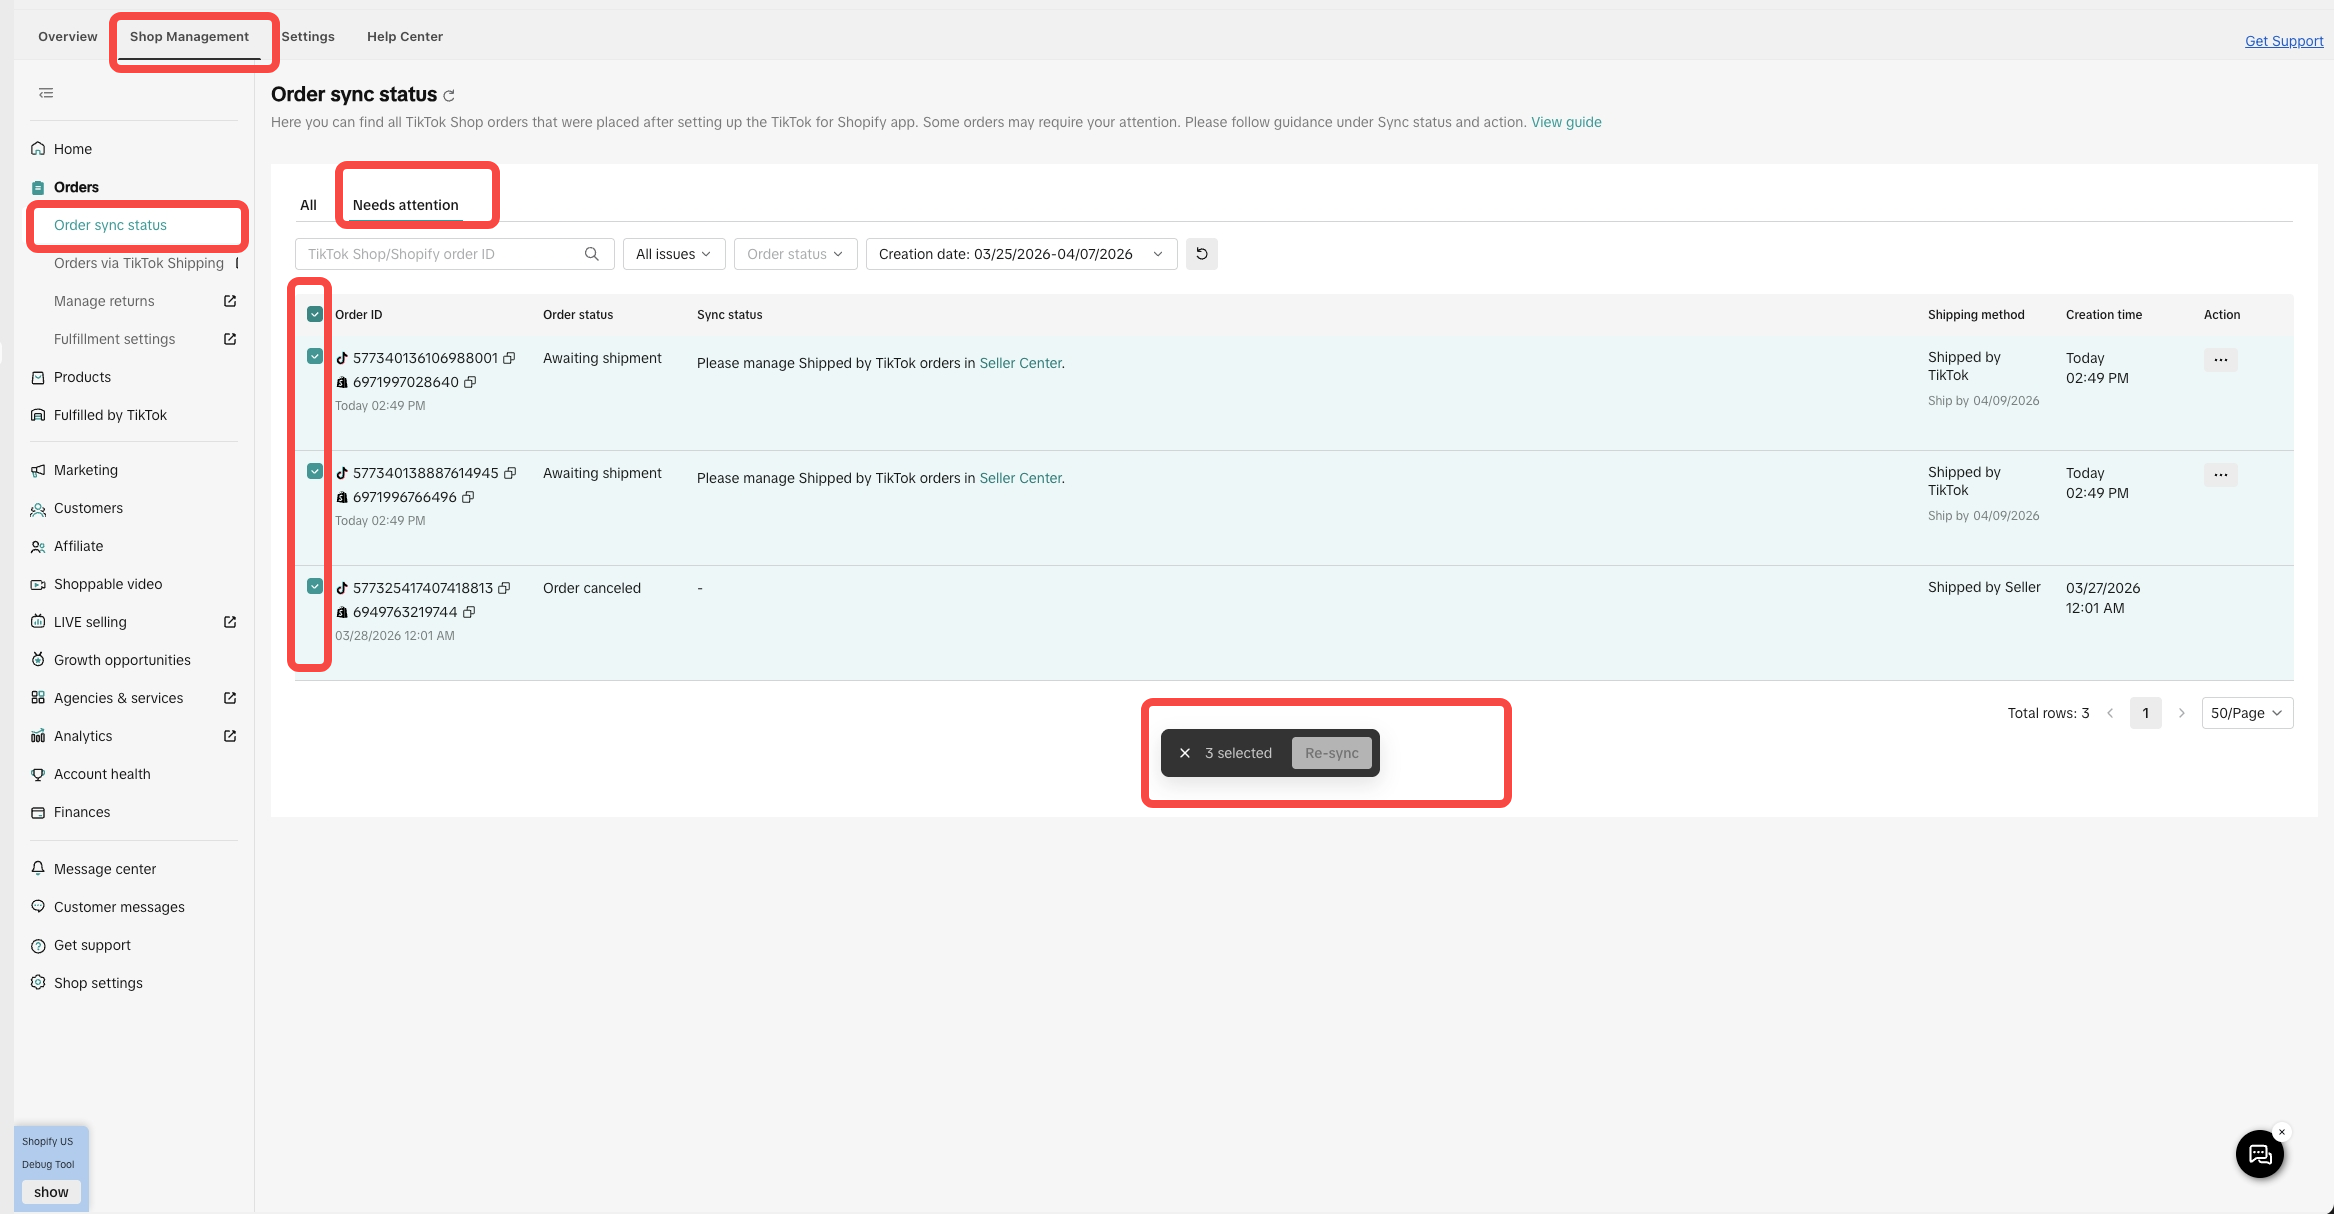Open external link icon for Fulfillment settings
This screenshot has height=1214, width=2334.
point(230,339)
